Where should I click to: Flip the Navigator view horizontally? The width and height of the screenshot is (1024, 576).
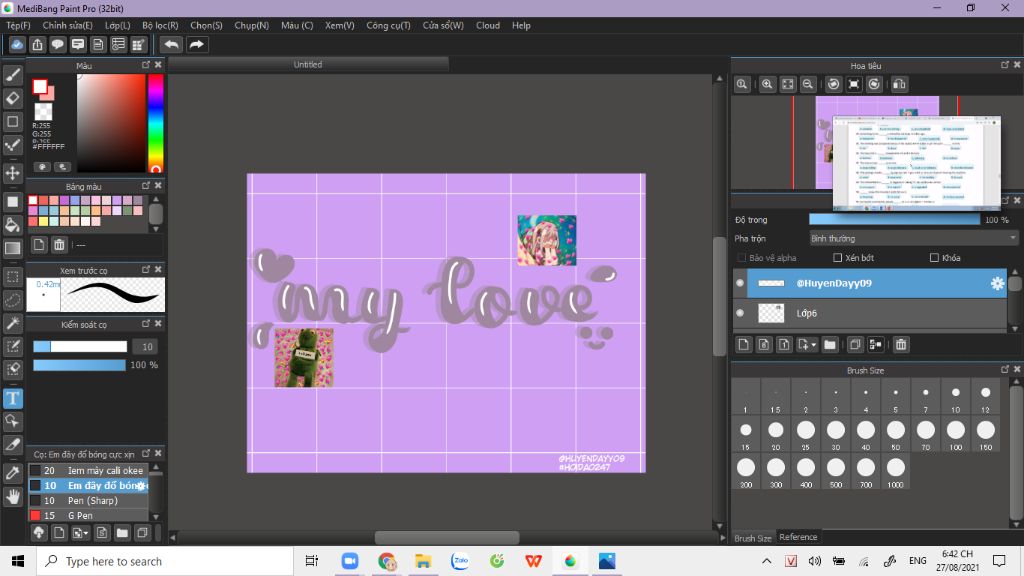click(899, 84)
